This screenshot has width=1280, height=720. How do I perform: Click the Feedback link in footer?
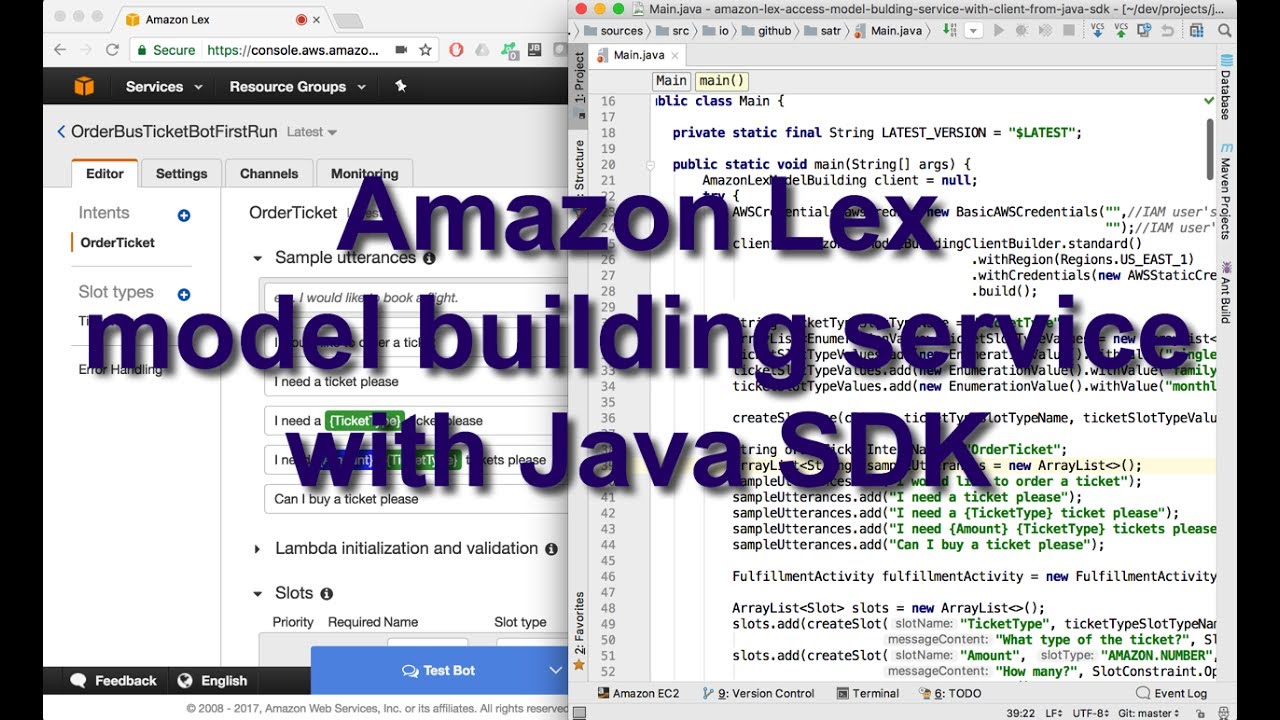pyautogui.click(x=113, y=681)
